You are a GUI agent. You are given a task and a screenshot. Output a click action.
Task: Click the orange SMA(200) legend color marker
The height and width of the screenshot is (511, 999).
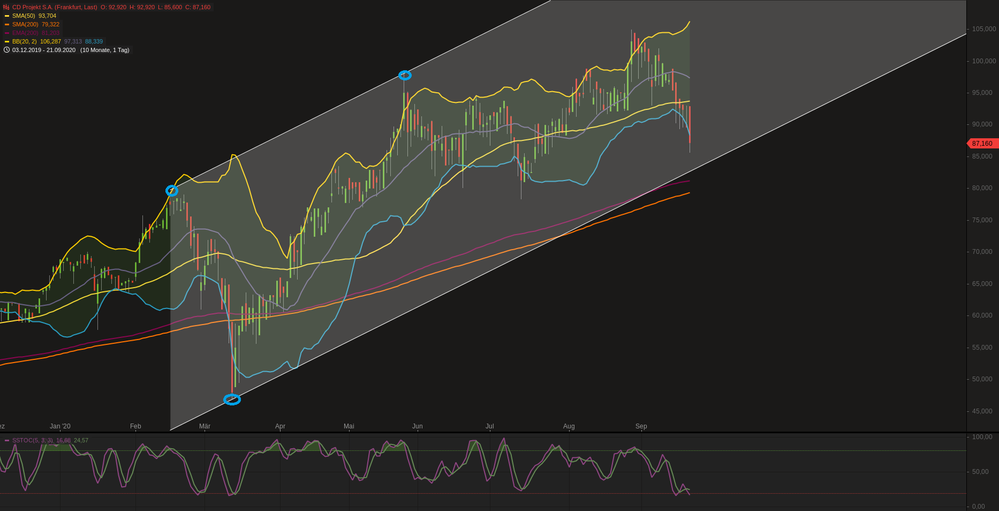[x=6, y=24]
